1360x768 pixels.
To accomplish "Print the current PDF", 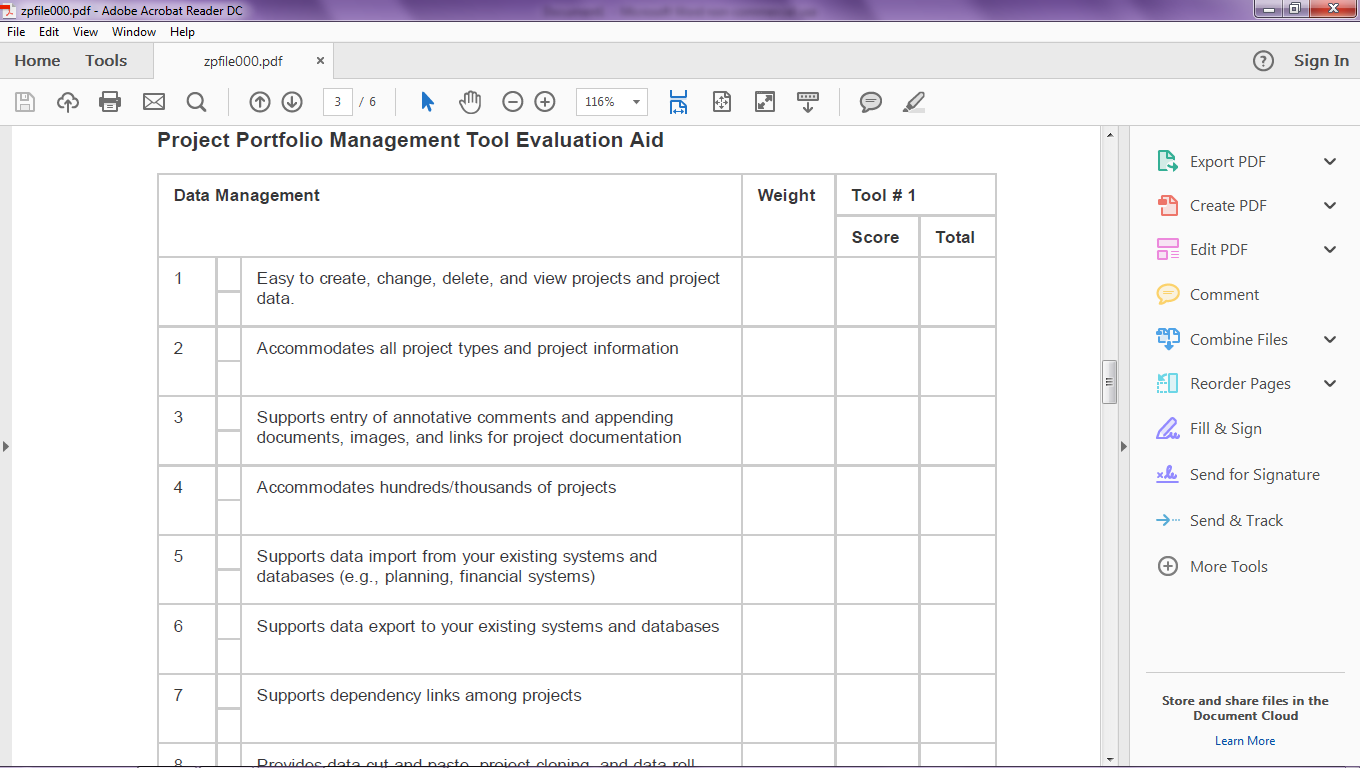I will tap(110, 101).
